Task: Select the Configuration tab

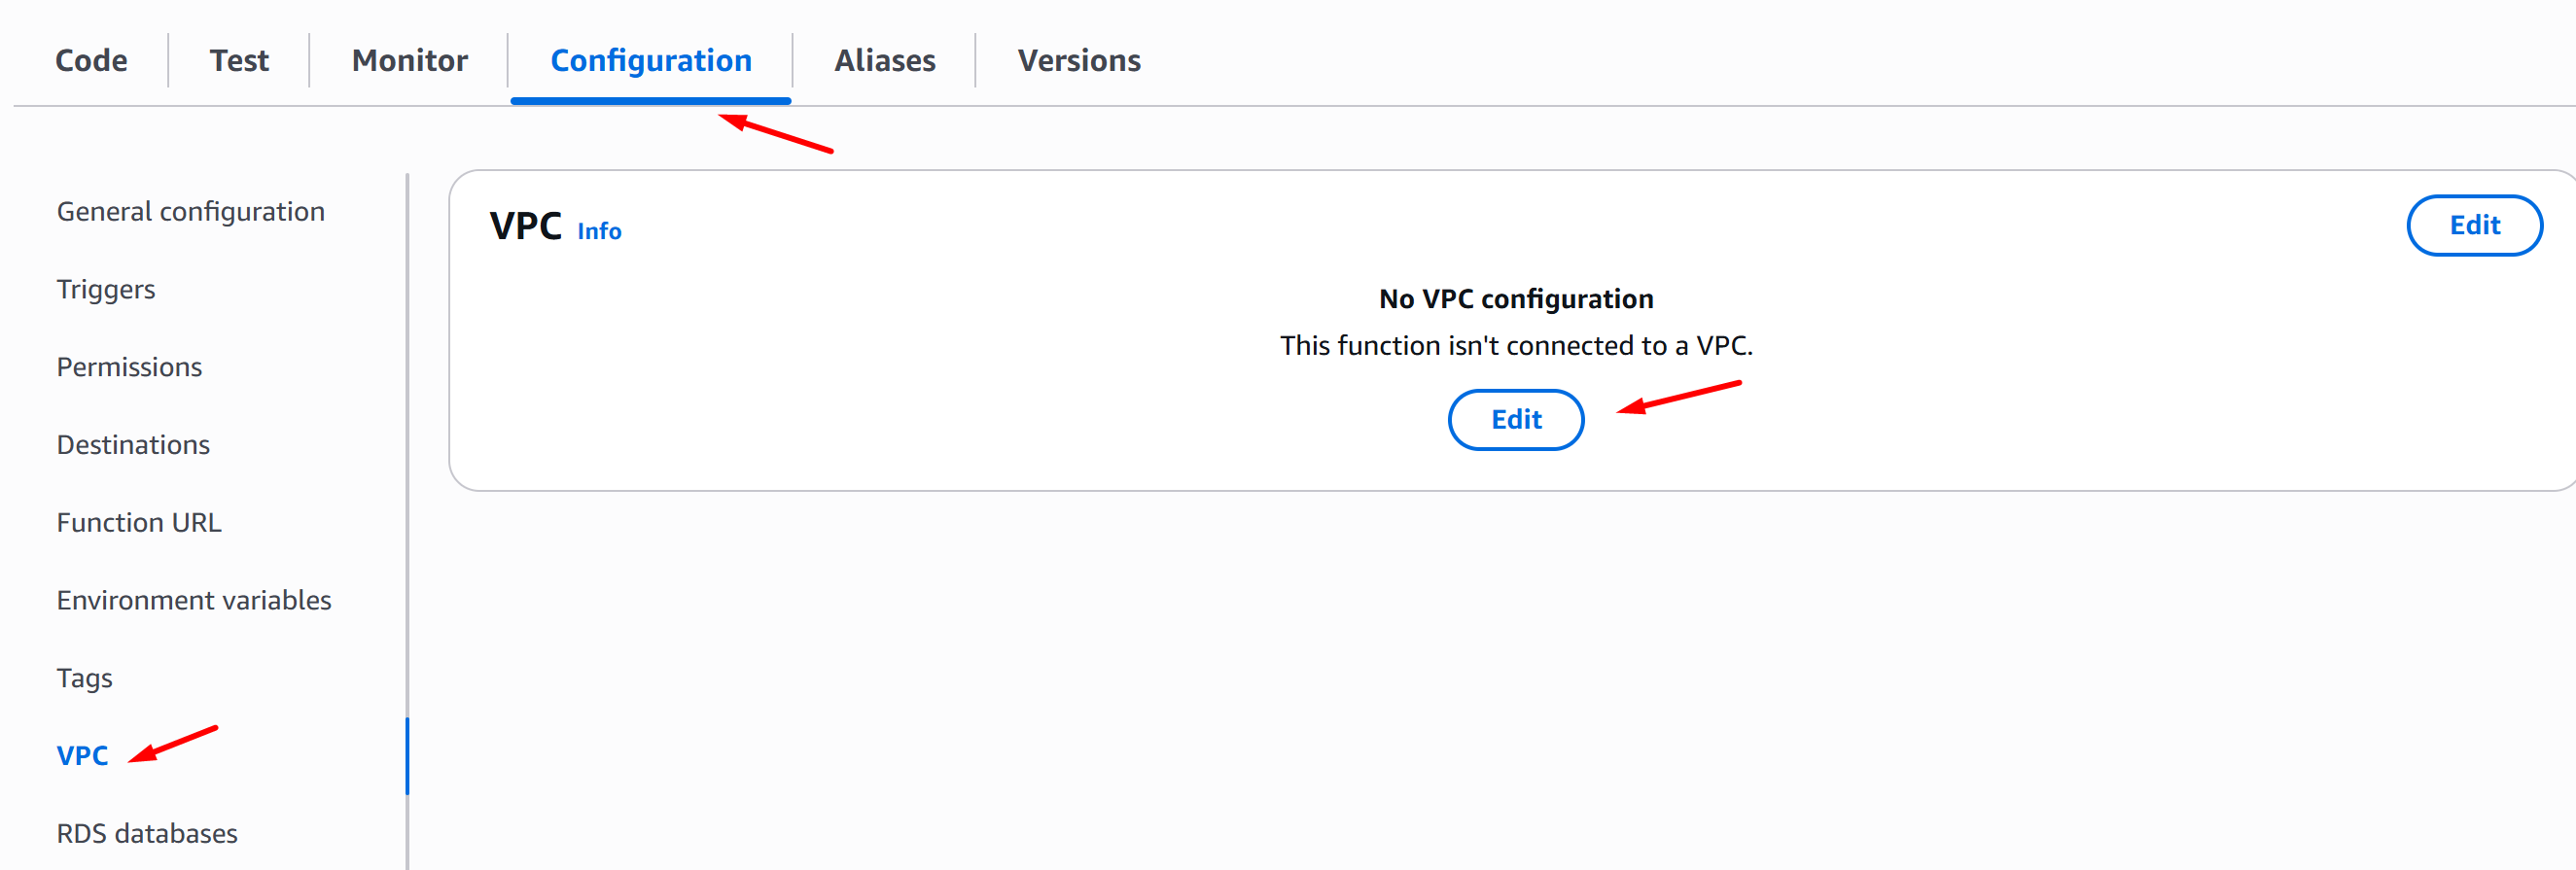Action: click(651, 61)
